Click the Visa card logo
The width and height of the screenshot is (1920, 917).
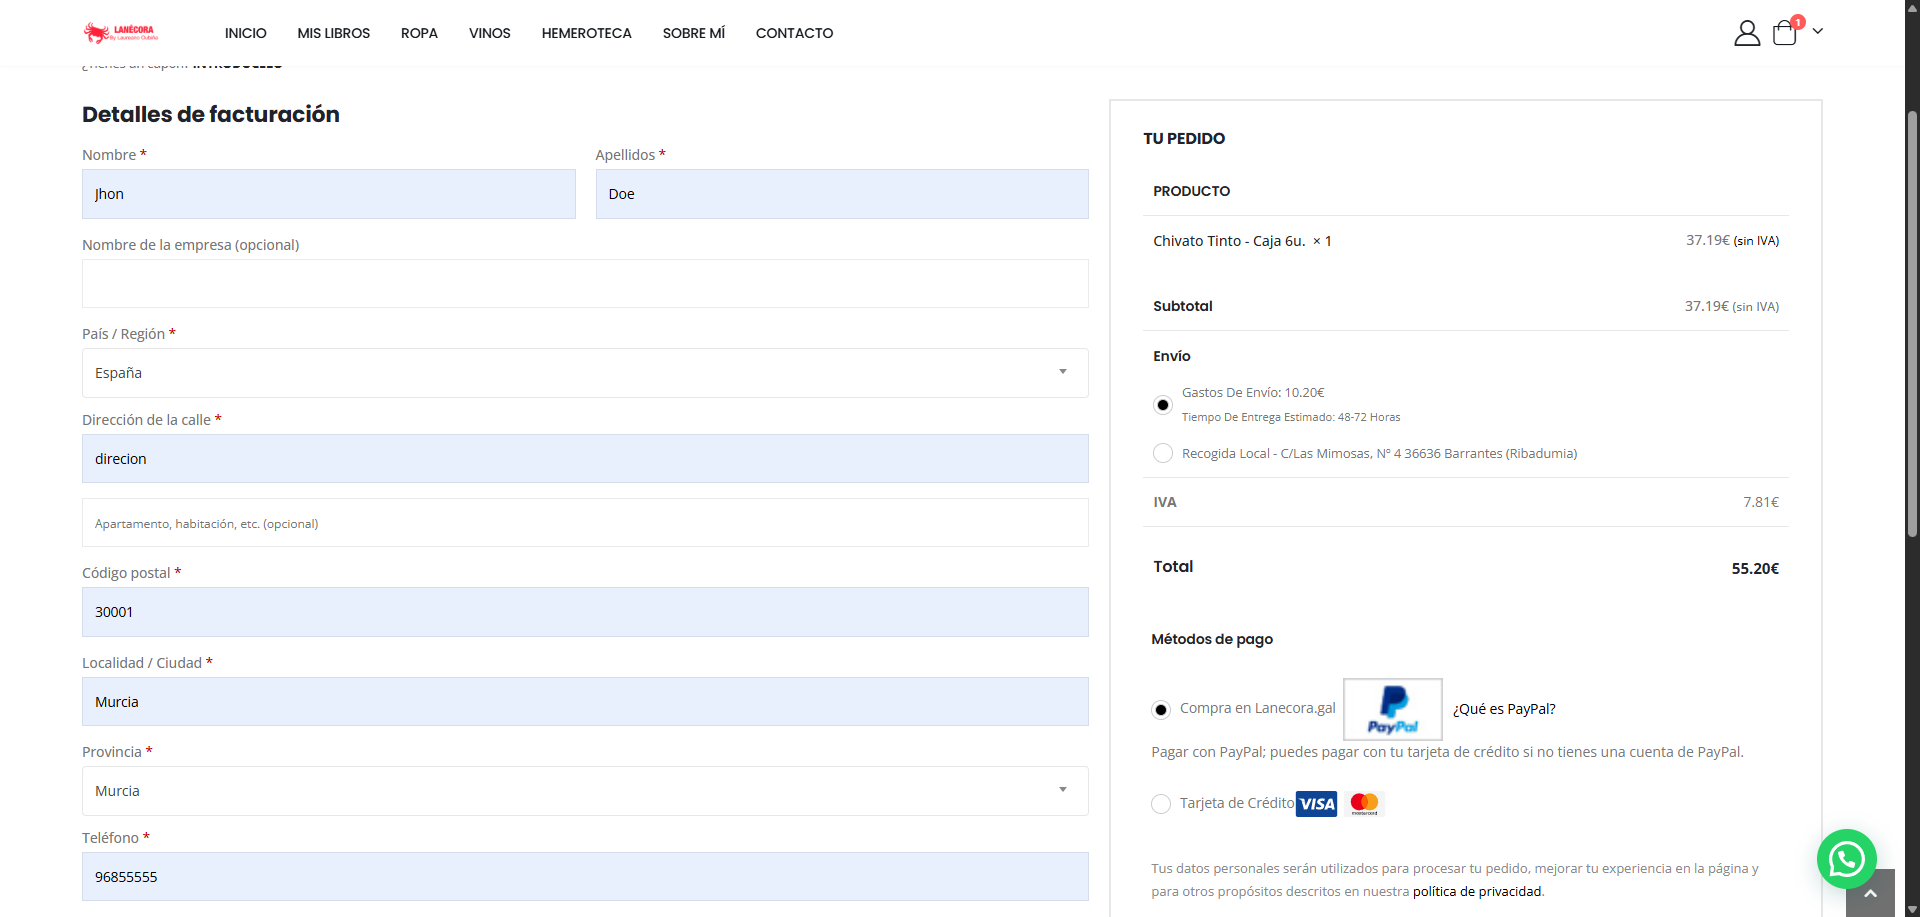[x=1316, y=804]
